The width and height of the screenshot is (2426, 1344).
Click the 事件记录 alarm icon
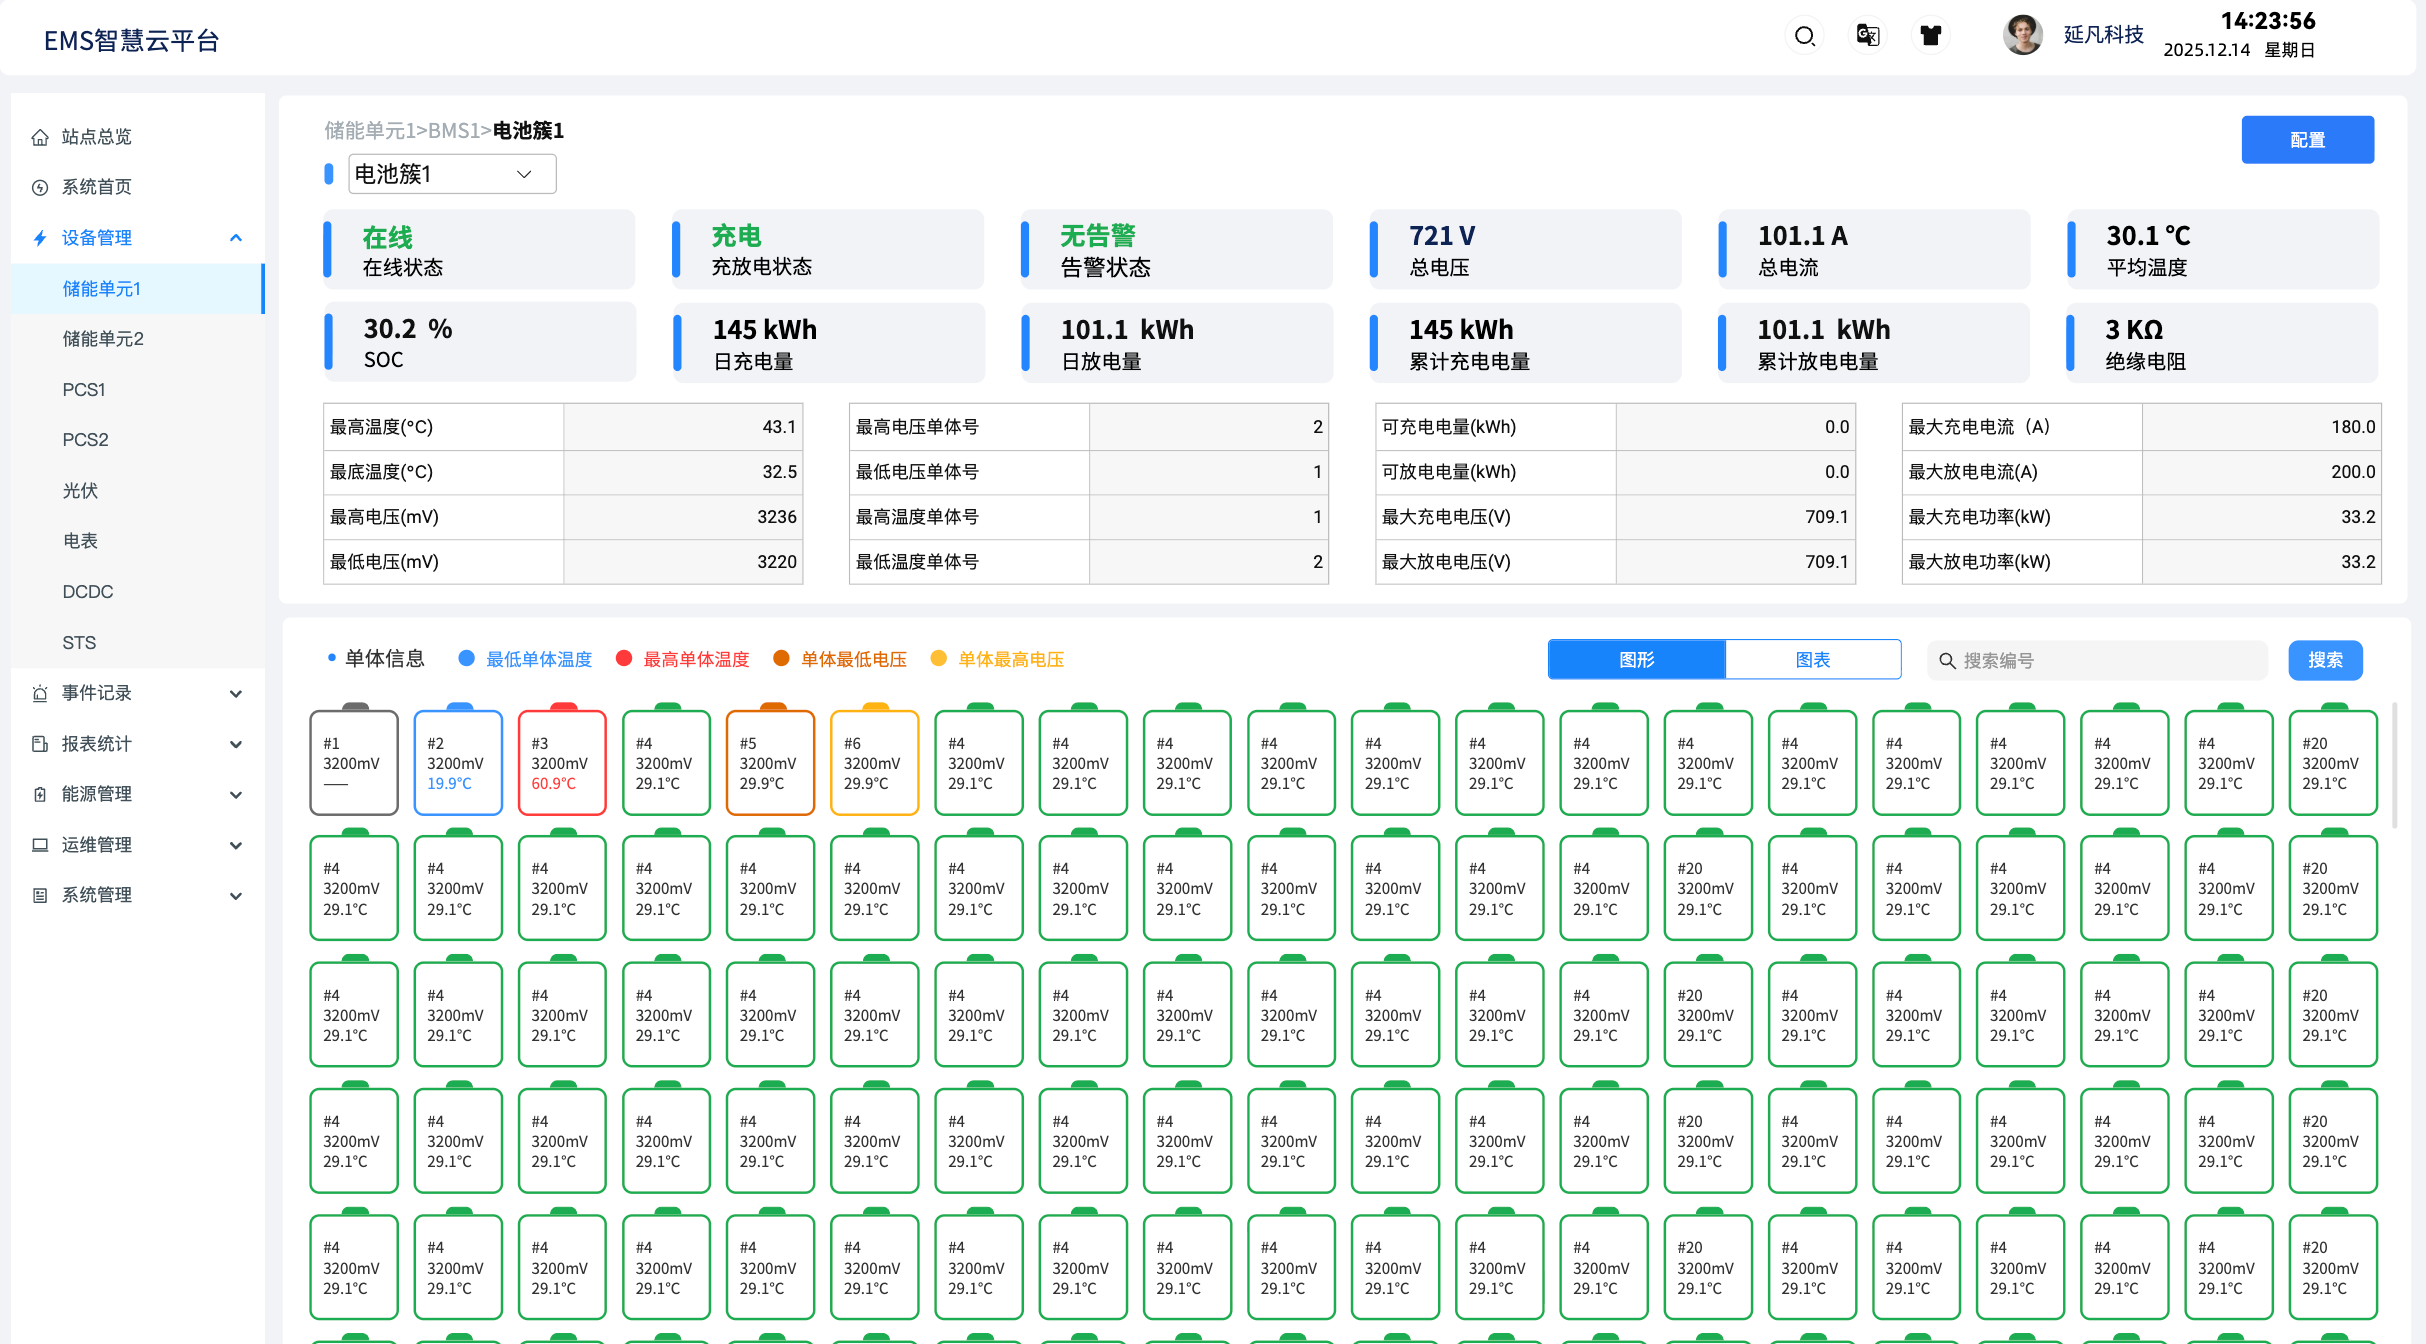click(x=40, y=693)
